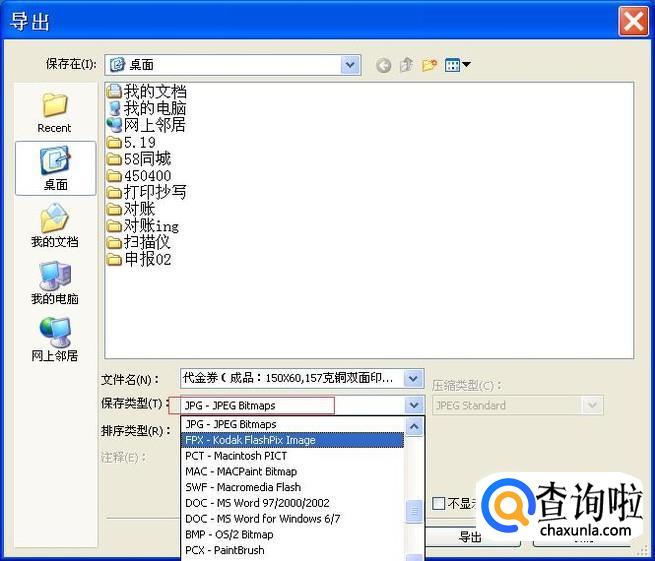Select the 对账ing folder
The image size is (655, 561).
(x=142, y=226)
